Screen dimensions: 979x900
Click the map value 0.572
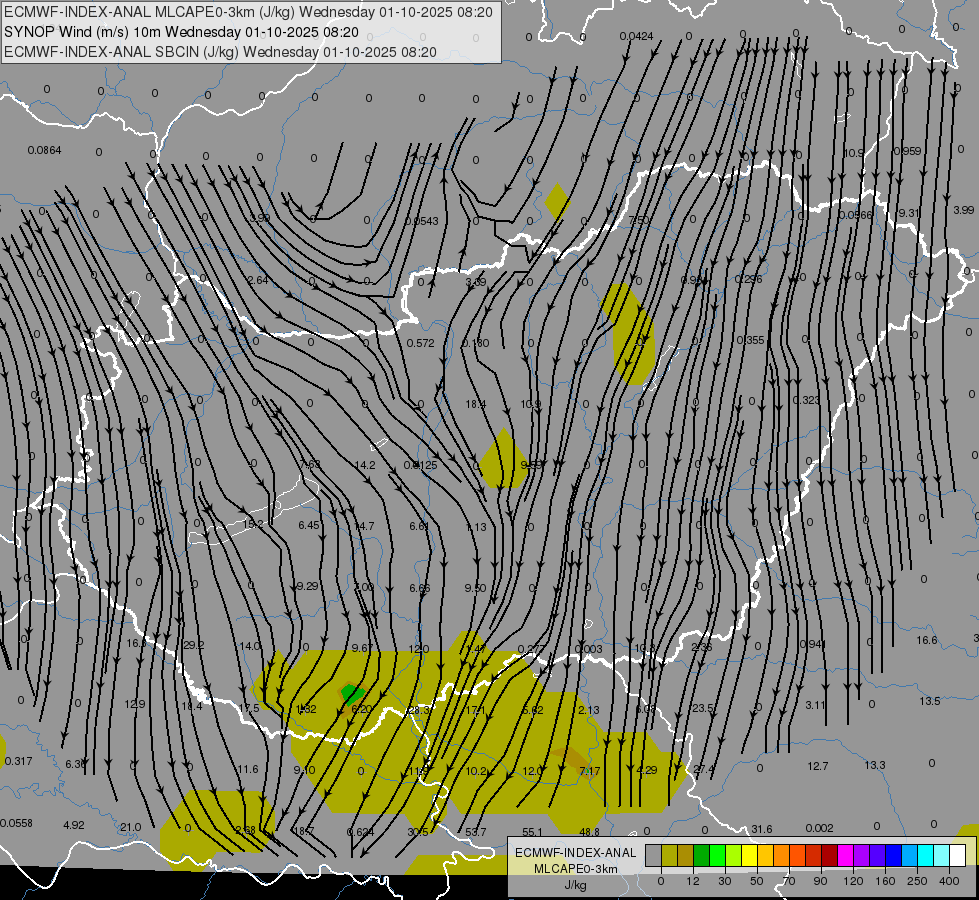pyautogui.click(x=420, y=343)
